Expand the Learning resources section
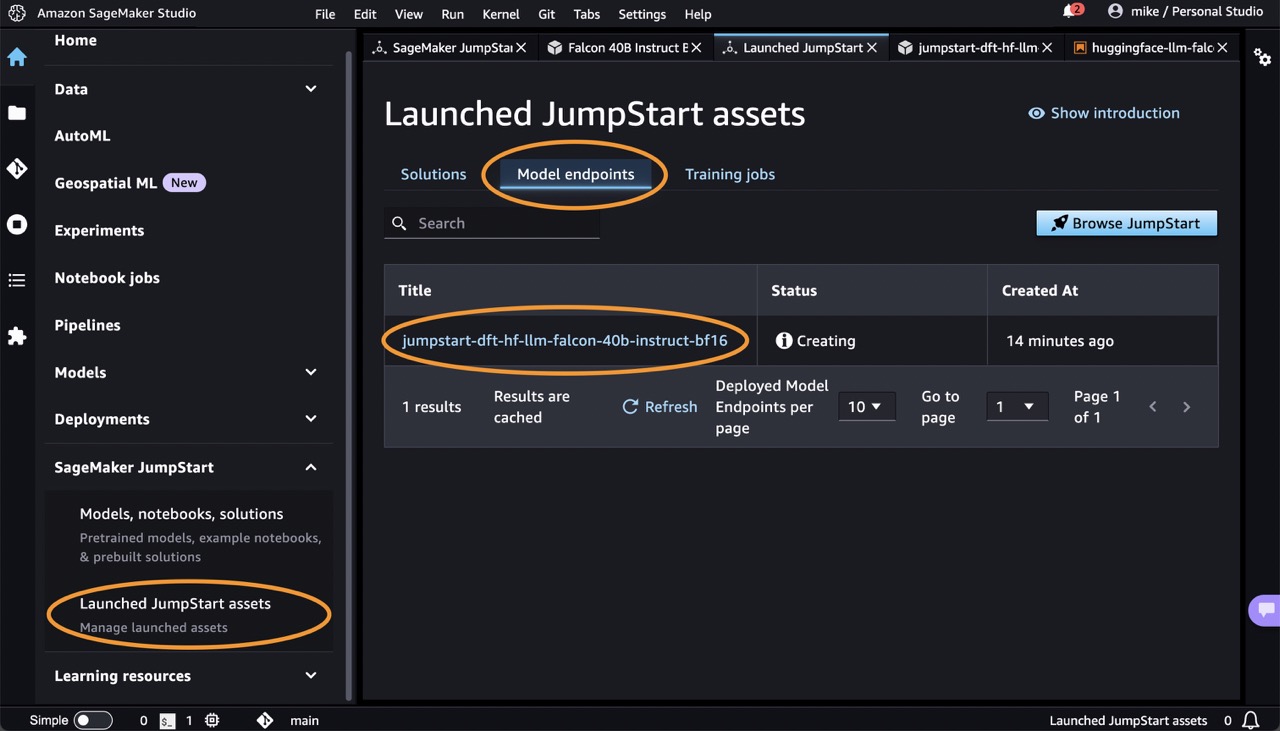Image resolution: width=1280 pixels, height=731 pixels. tap(311, 676)
